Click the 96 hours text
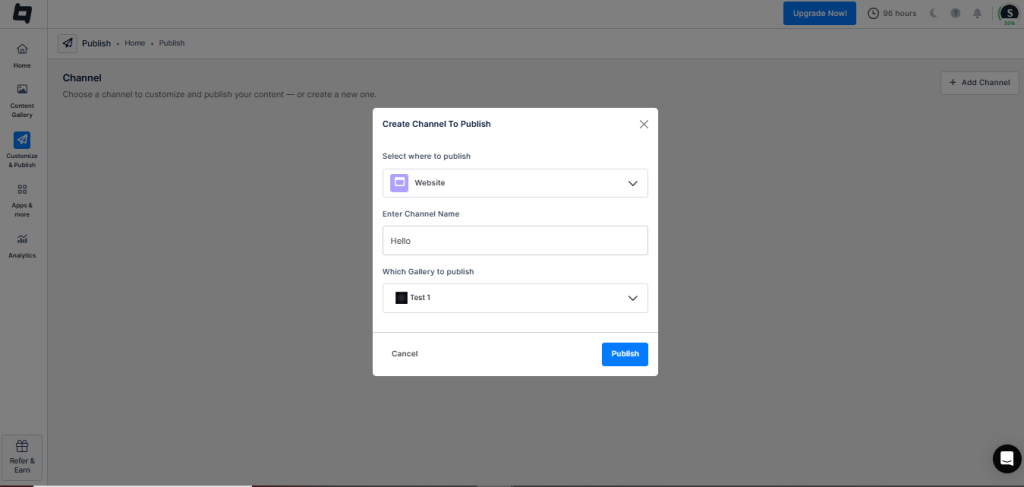 pos(899,13)
